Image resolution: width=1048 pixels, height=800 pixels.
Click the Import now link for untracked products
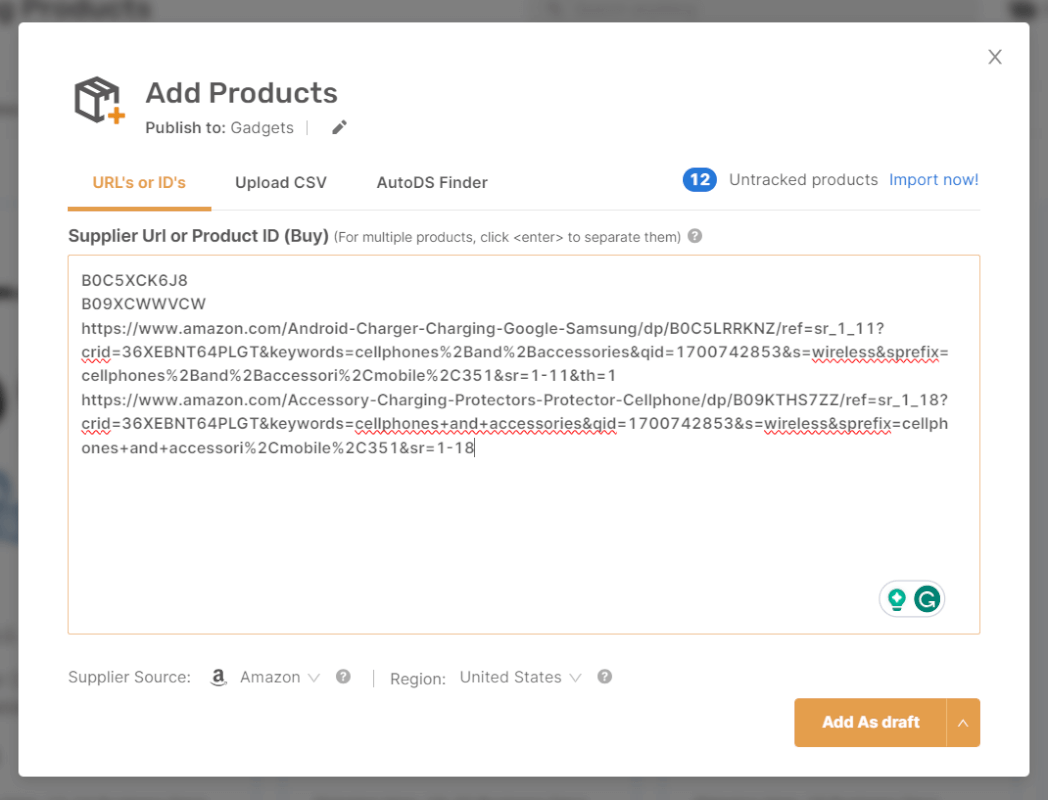coord(933,179)
